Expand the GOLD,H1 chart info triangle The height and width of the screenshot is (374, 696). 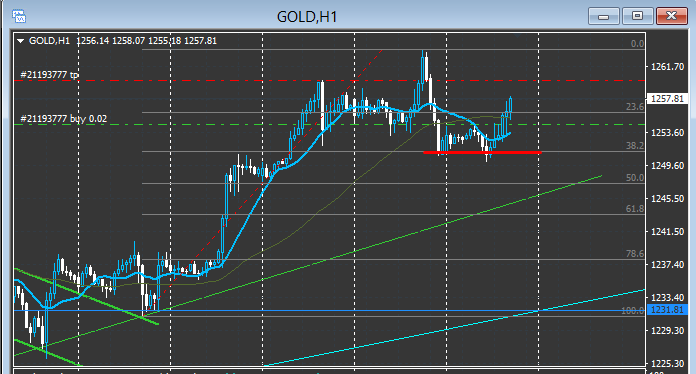coord(20,41)
